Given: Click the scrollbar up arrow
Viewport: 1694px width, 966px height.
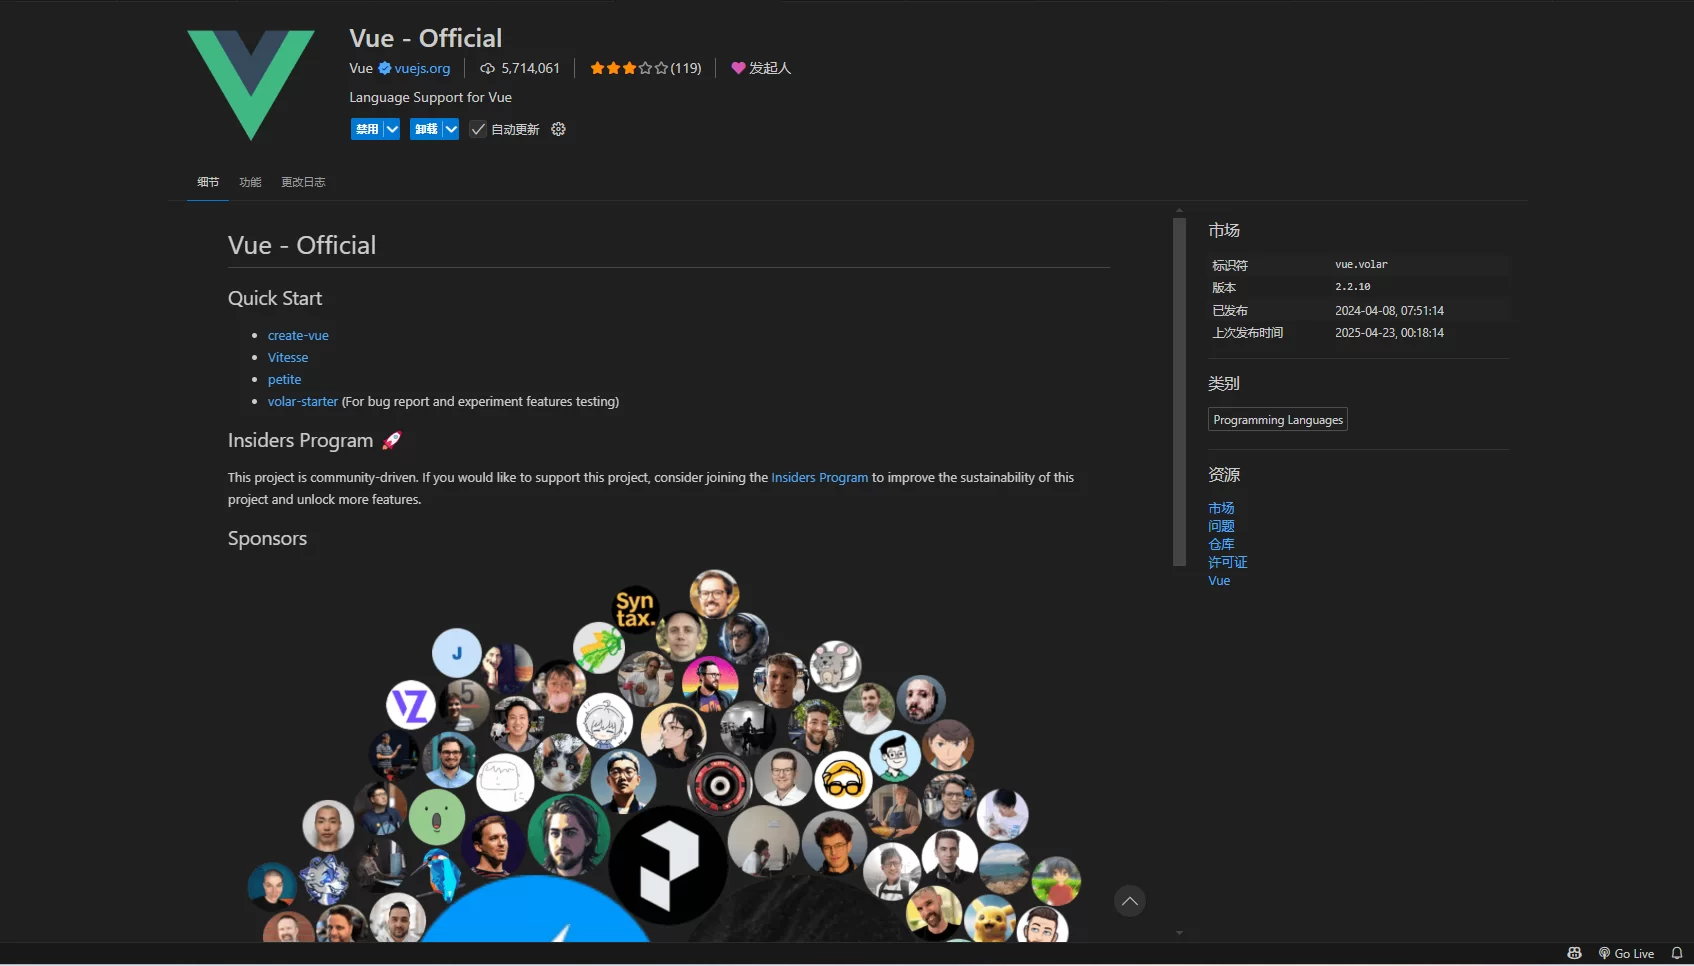Looking at the screenshot, I should 1179,211.
